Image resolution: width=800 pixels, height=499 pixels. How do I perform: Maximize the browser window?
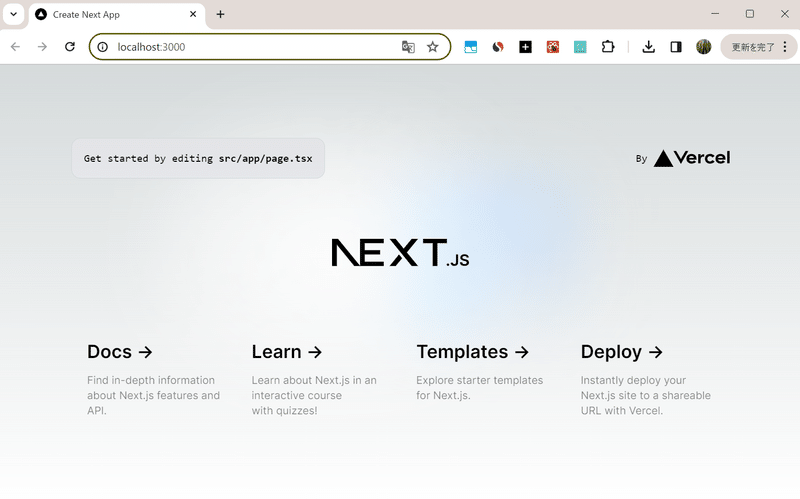pyautogui.click(x=749, y=14)
